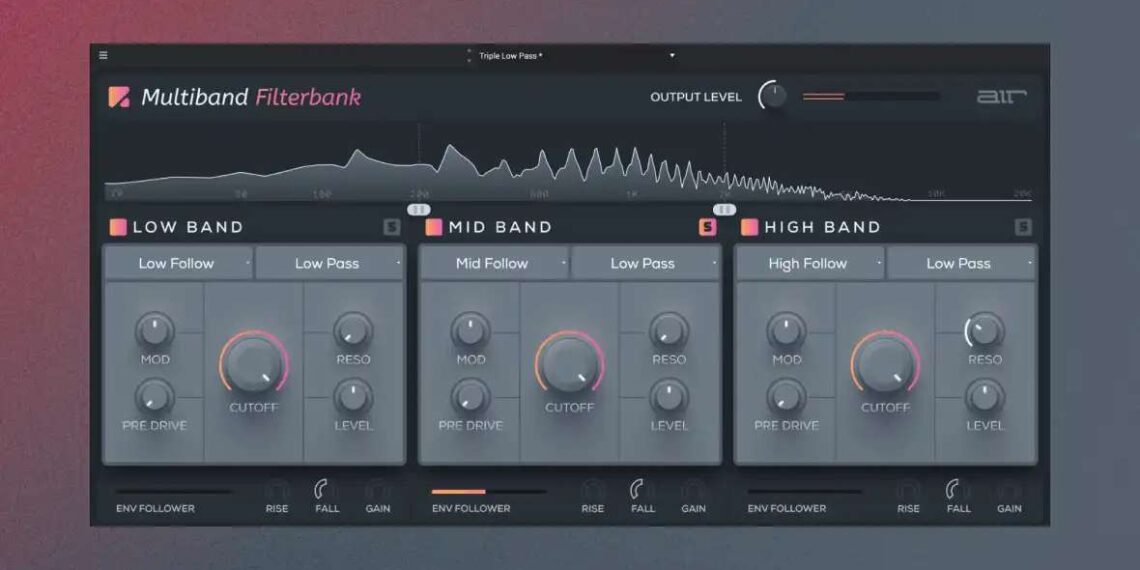Open the Mid Band Low Pass filter dropdown

click(645, 263)
